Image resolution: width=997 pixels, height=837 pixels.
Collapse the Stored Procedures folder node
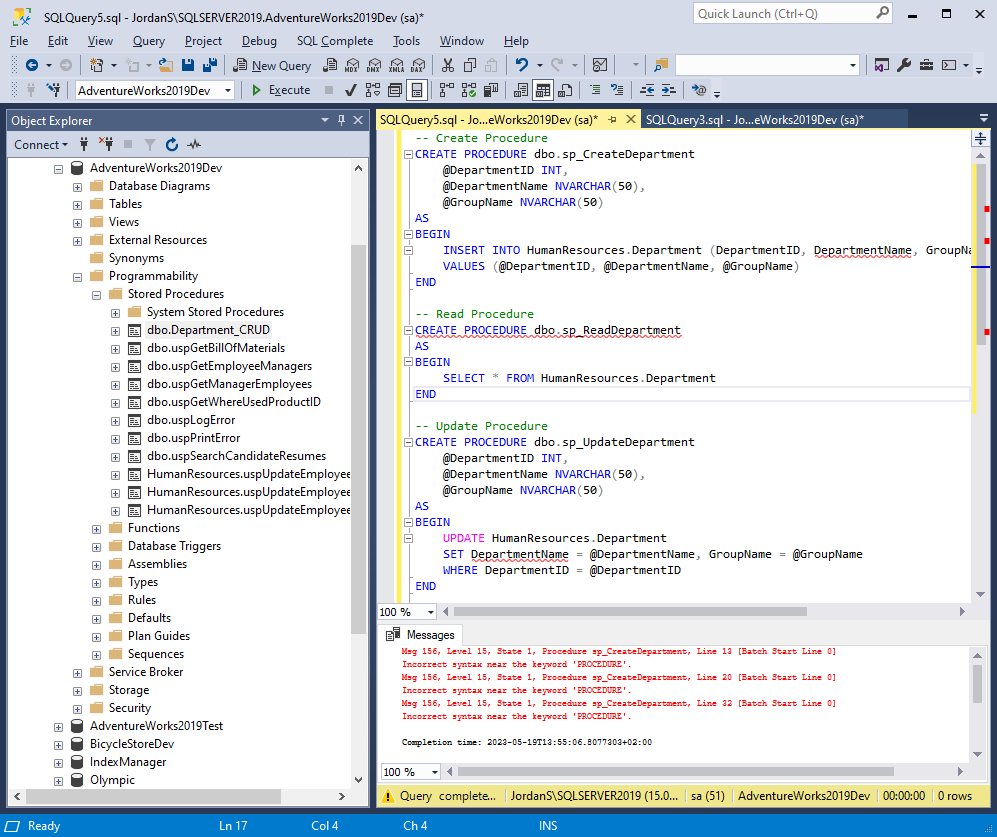tap(97, 294)
